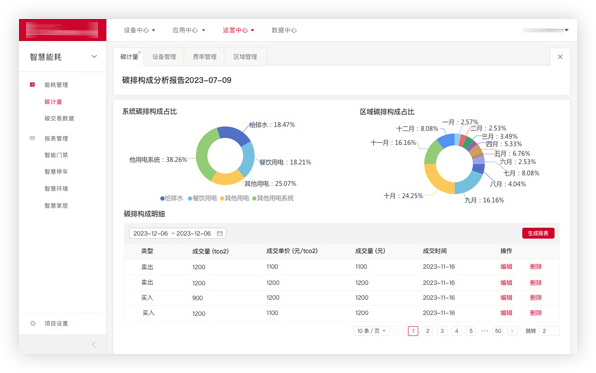Collapse the sidebar with the bottom chevron

pyautogui.click(x=94, y=344)
